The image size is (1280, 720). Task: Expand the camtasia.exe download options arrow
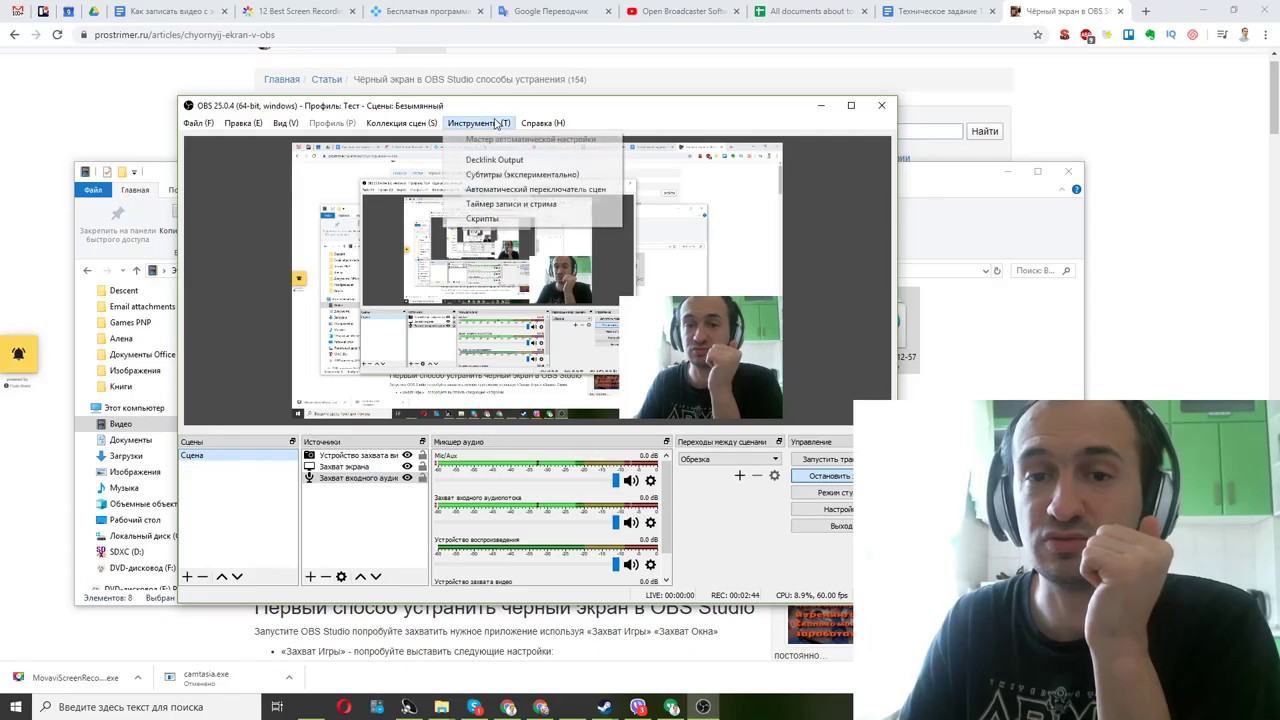[x=289, y=678]
